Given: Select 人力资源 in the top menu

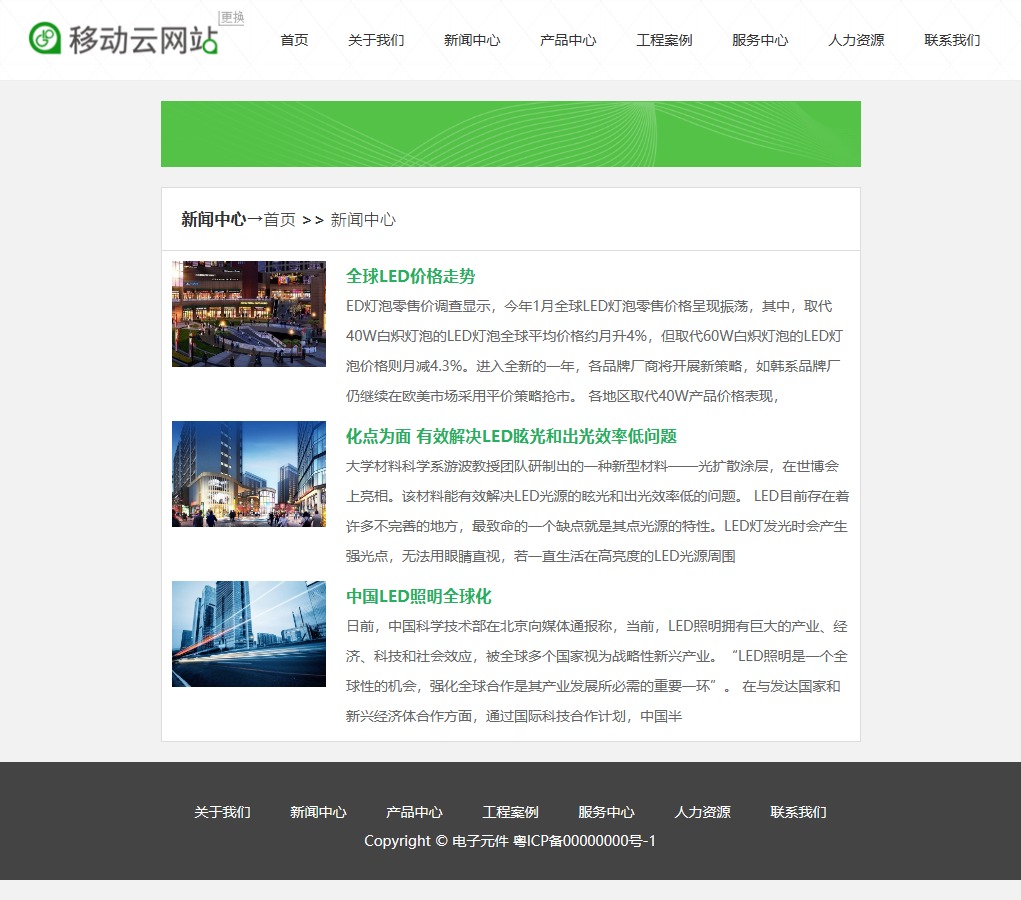Looking at the screenshot, I should point(856,40).
